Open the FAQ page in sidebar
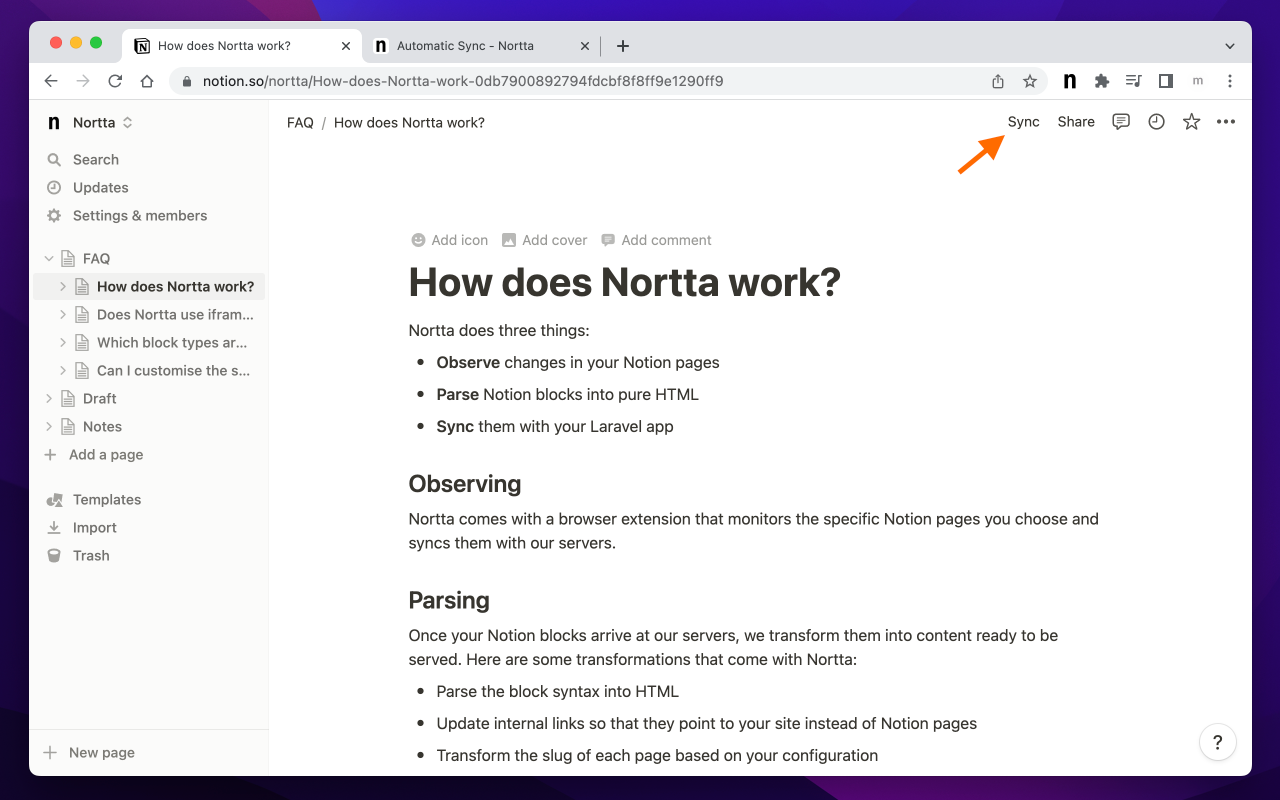The image size is (1280, 800). 96,259
